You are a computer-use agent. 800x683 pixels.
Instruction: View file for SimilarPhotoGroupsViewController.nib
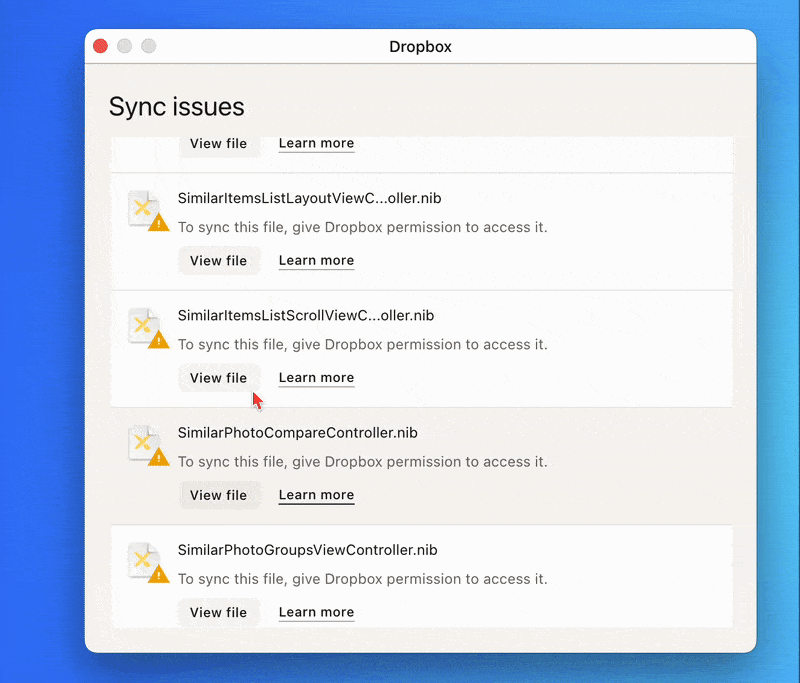point(219,613)
